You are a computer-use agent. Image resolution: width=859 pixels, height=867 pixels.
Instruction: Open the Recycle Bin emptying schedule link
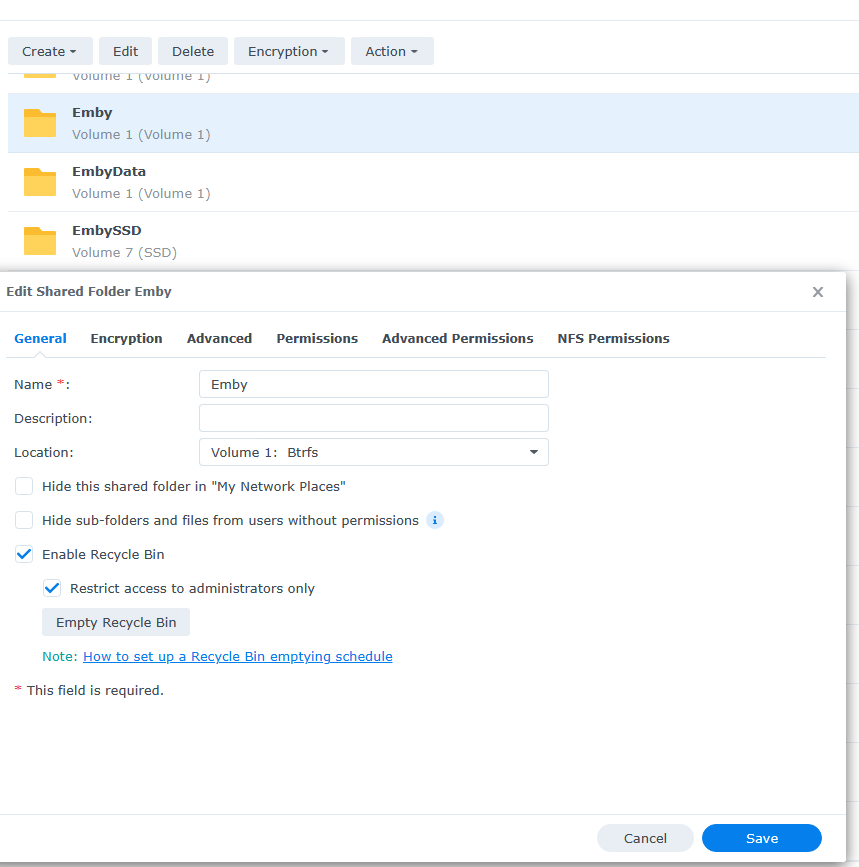coord(237,656)
